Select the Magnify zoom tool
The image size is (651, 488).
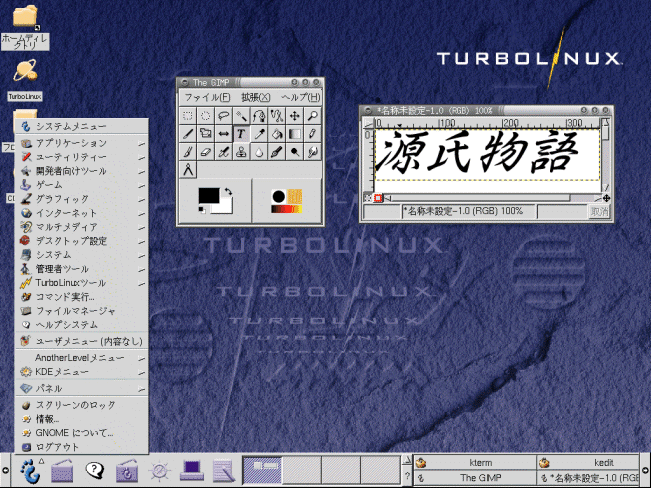click(x=313, y=115)
